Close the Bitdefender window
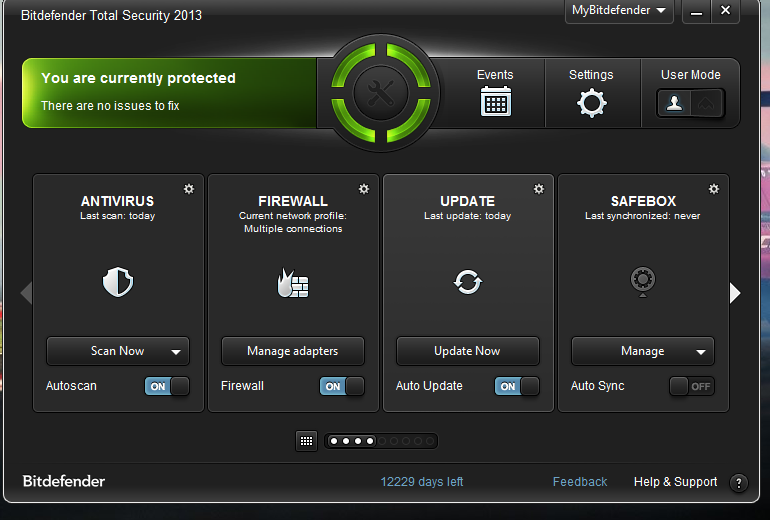Viewport: 770px width, 520px height. point(725,11)
